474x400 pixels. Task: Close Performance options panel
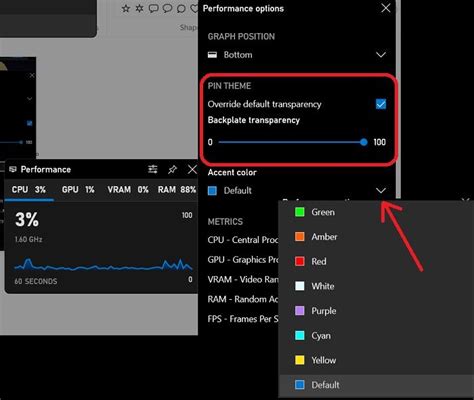(386, 8)
